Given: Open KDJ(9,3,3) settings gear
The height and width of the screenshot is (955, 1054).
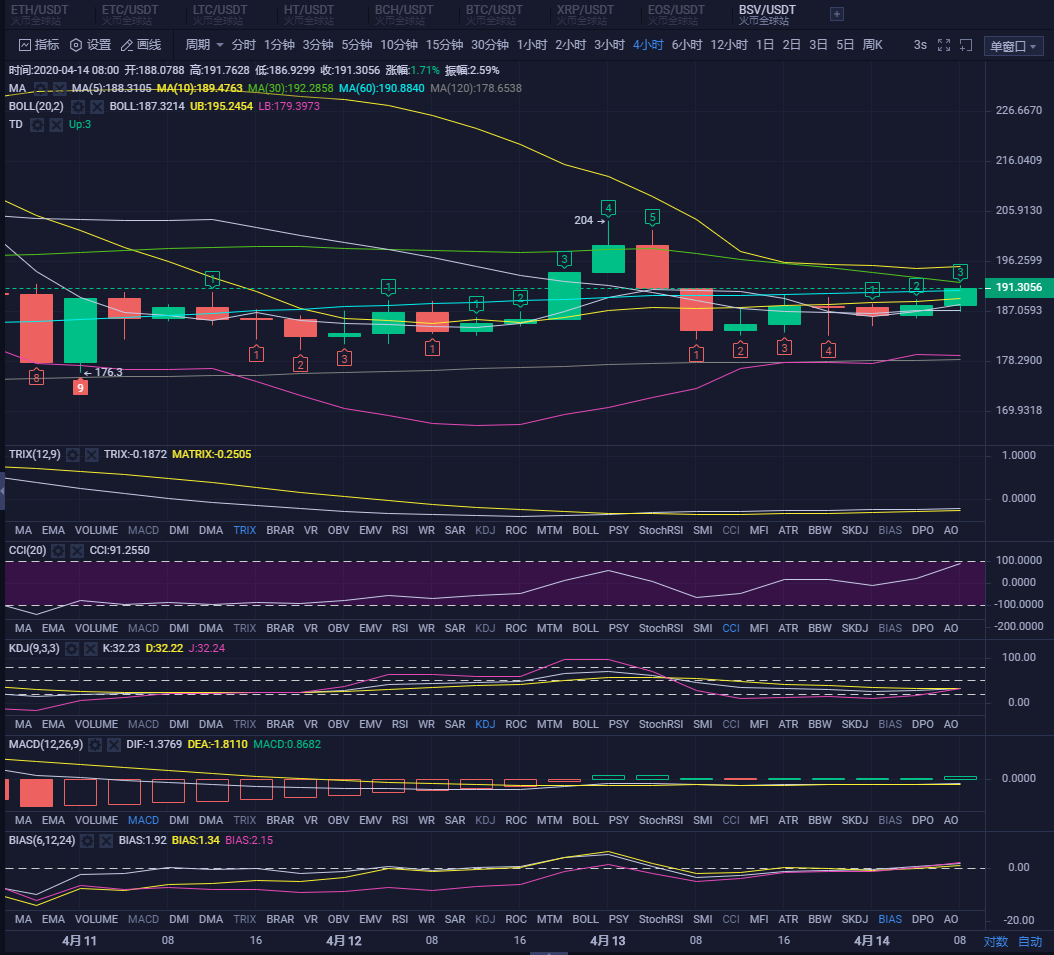Looking at the screenshot, I should coord(72,649).
